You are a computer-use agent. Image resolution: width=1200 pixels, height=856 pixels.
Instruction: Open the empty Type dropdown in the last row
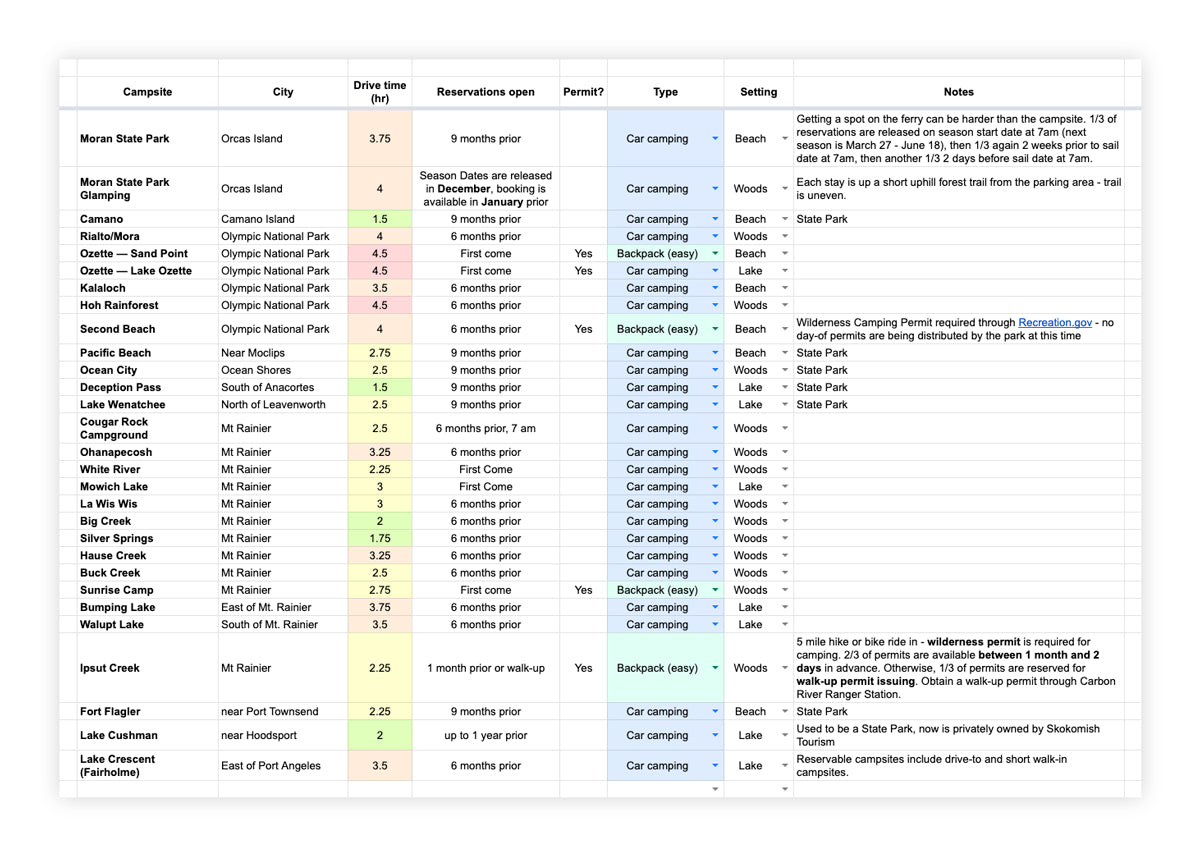click(x=714, y=789)
